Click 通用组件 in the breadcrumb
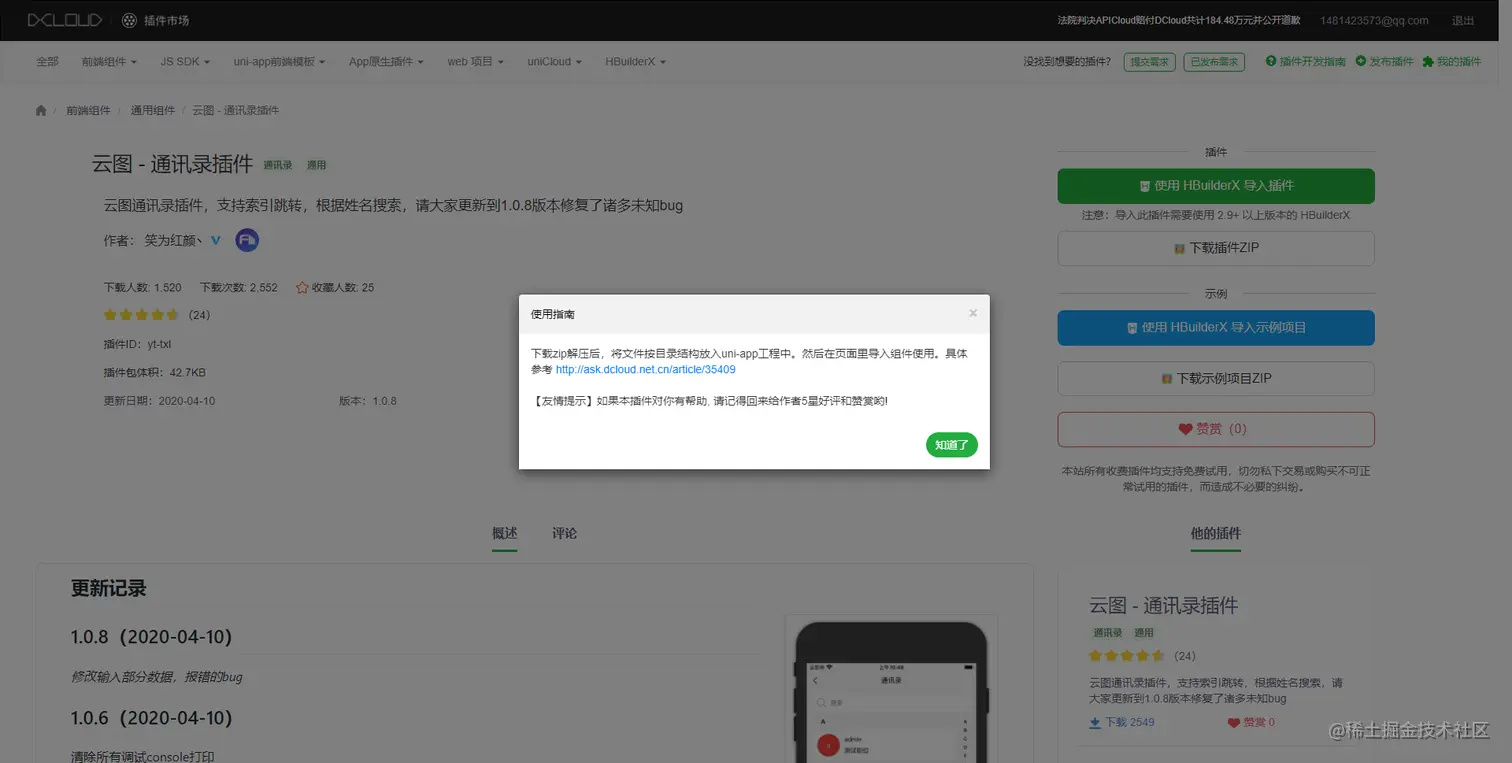The image size is (1512, 763). pos(152,110)
